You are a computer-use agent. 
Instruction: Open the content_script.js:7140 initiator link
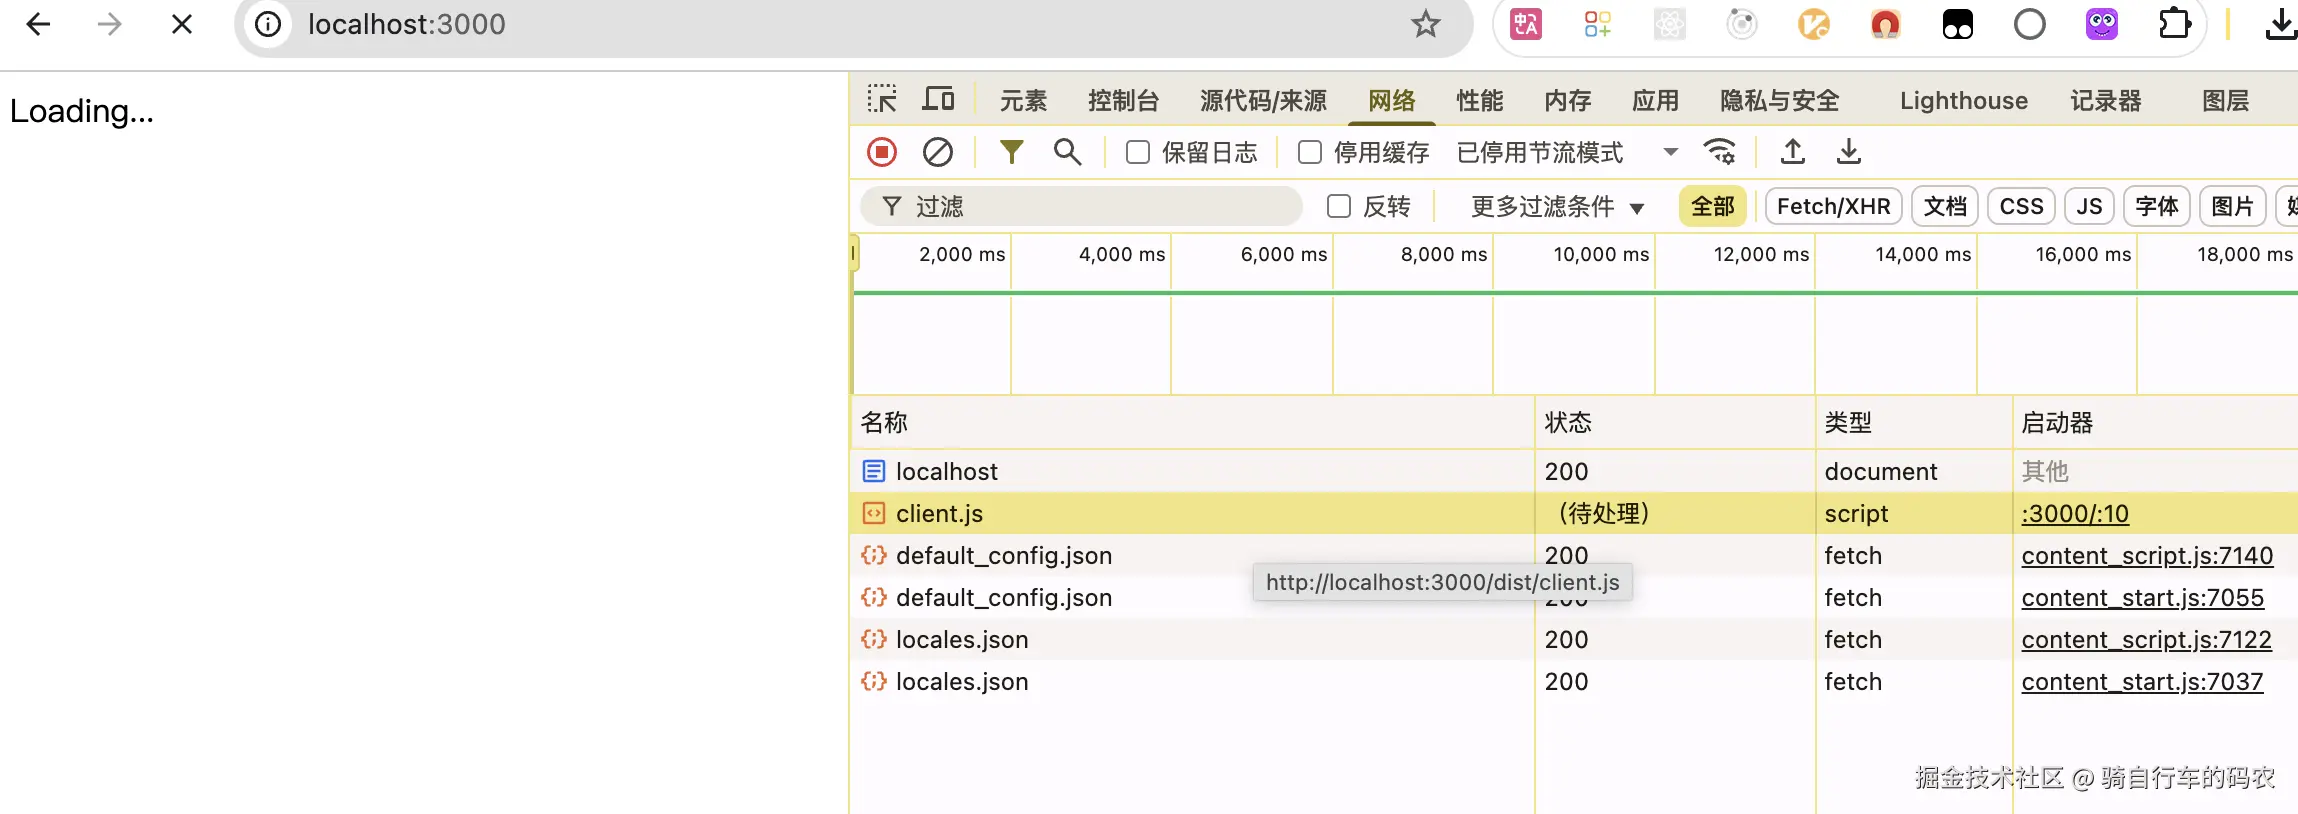(x=2146, y=555)
